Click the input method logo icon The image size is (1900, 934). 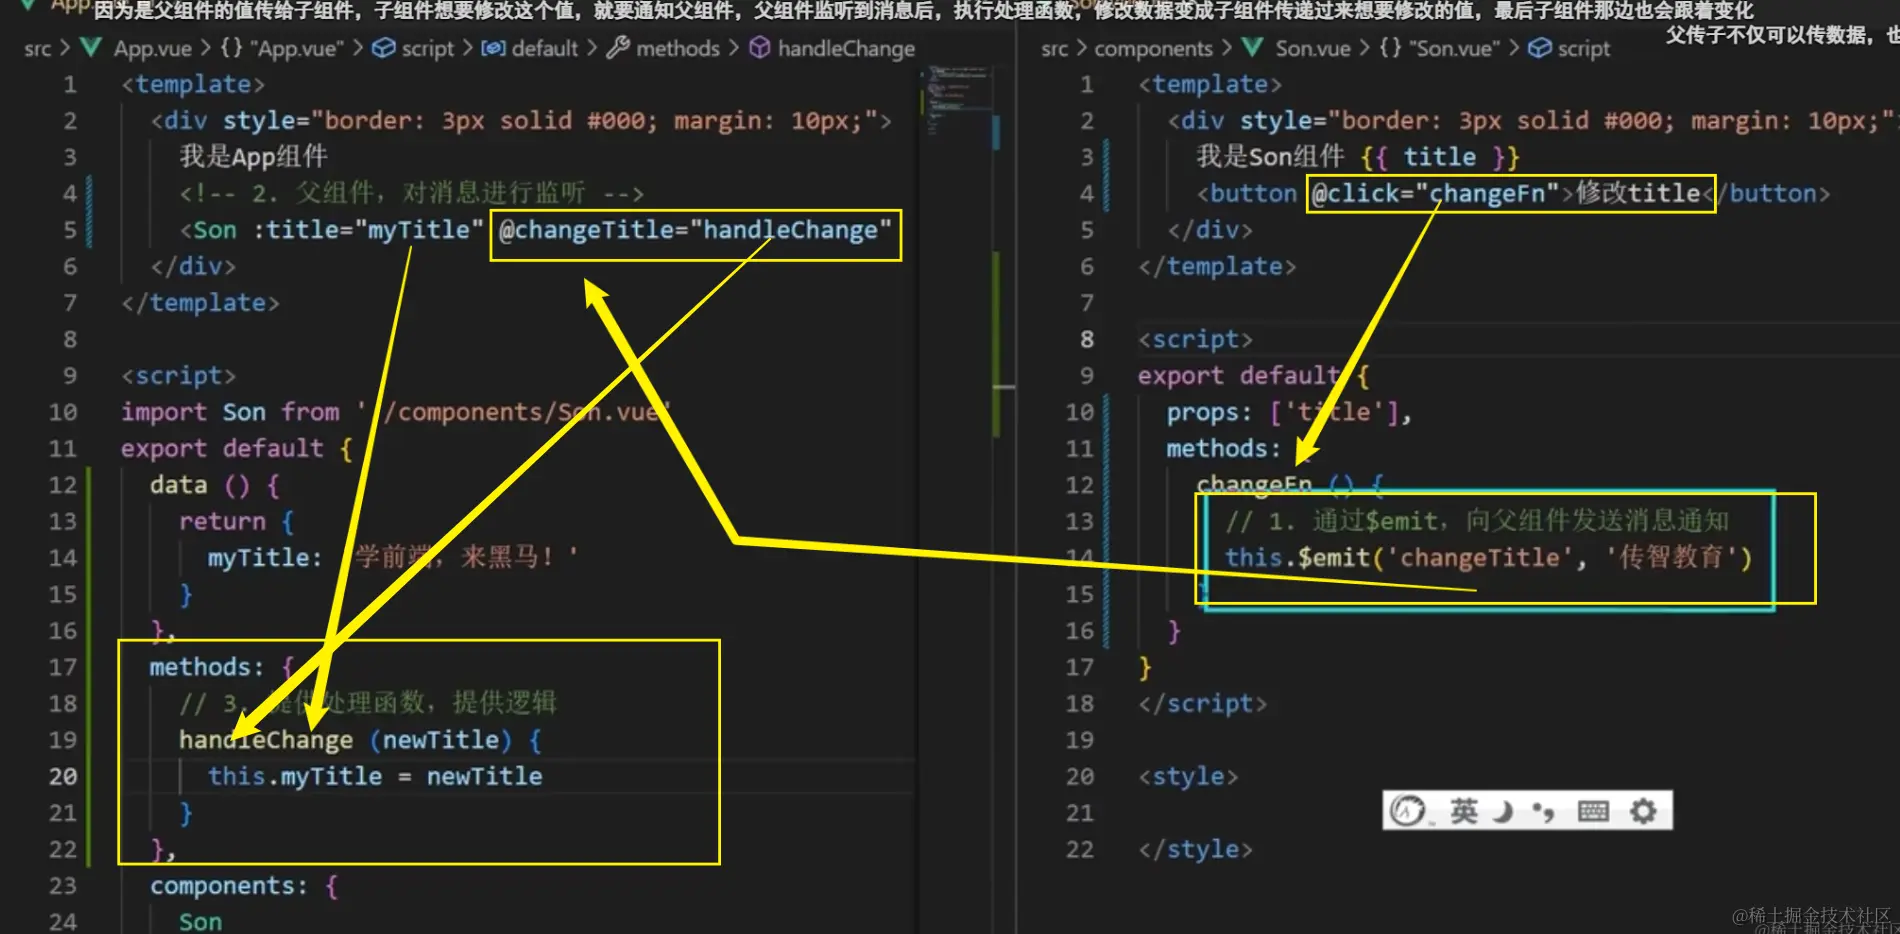(1408, 811)
